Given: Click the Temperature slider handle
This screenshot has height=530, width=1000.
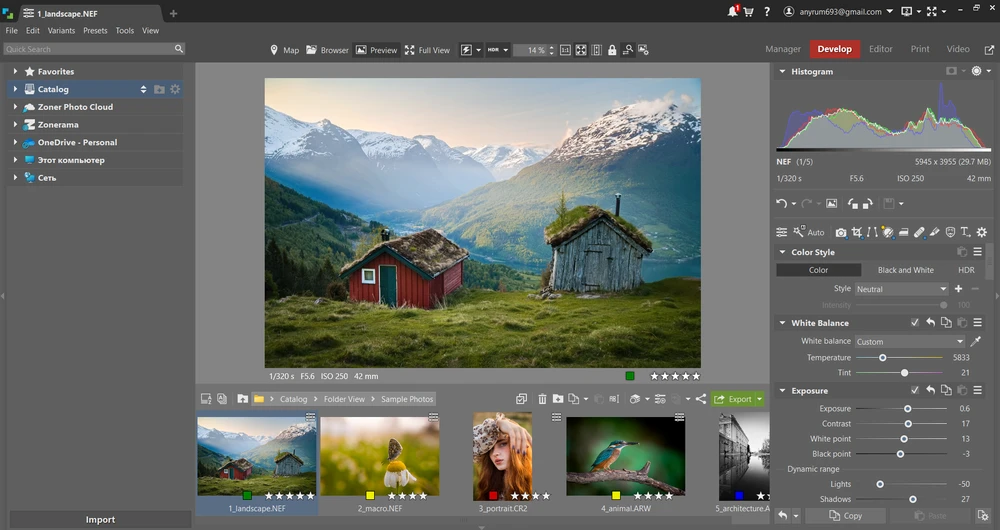Looking at the screenshot, I should point(882,357).
